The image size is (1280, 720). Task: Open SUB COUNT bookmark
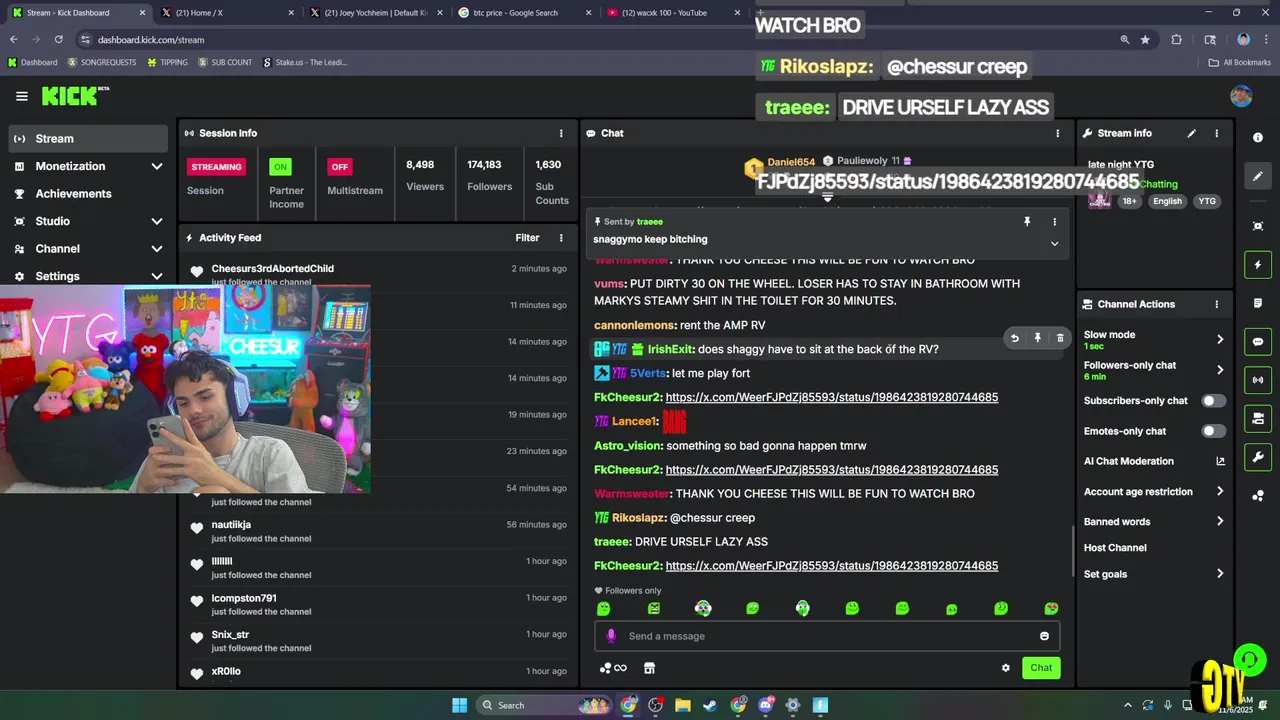pos(225,62)
